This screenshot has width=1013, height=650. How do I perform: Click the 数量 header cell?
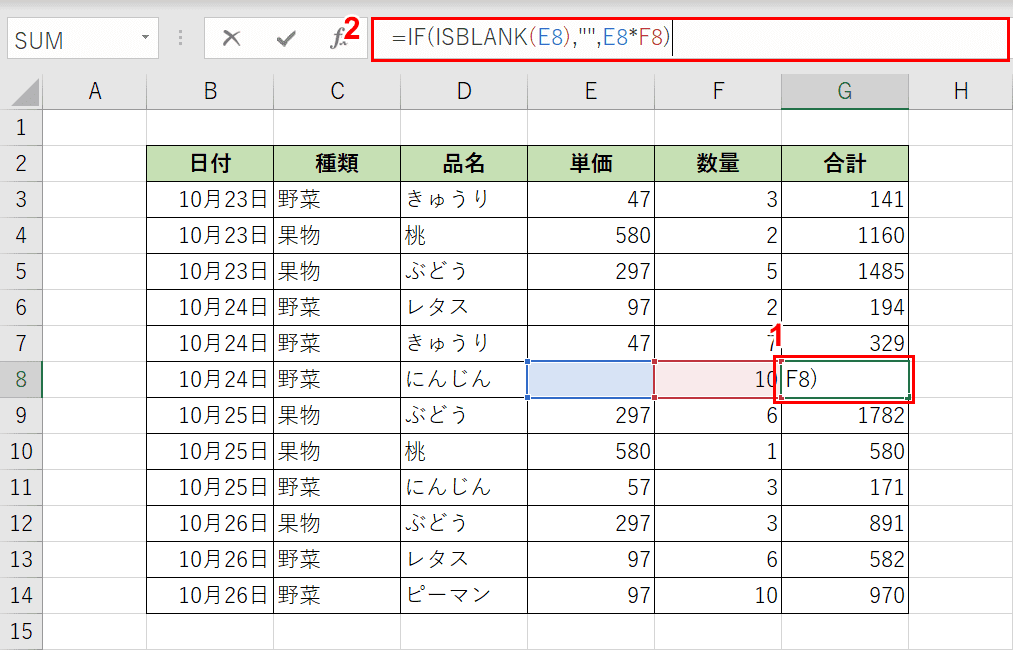click(x=718, y=163)
